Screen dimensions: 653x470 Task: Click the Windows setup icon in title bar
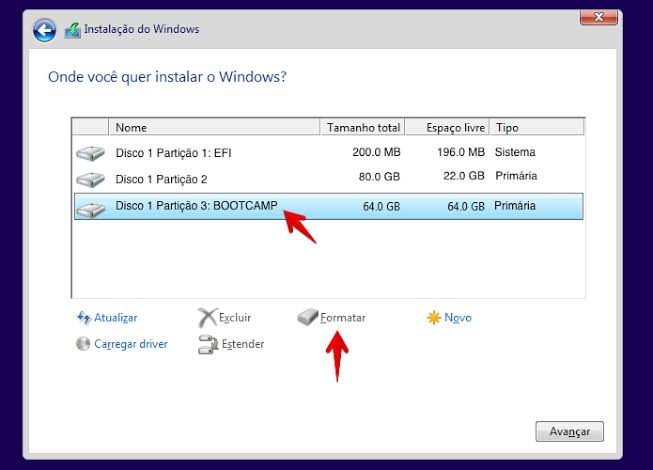tap(72, 30)
